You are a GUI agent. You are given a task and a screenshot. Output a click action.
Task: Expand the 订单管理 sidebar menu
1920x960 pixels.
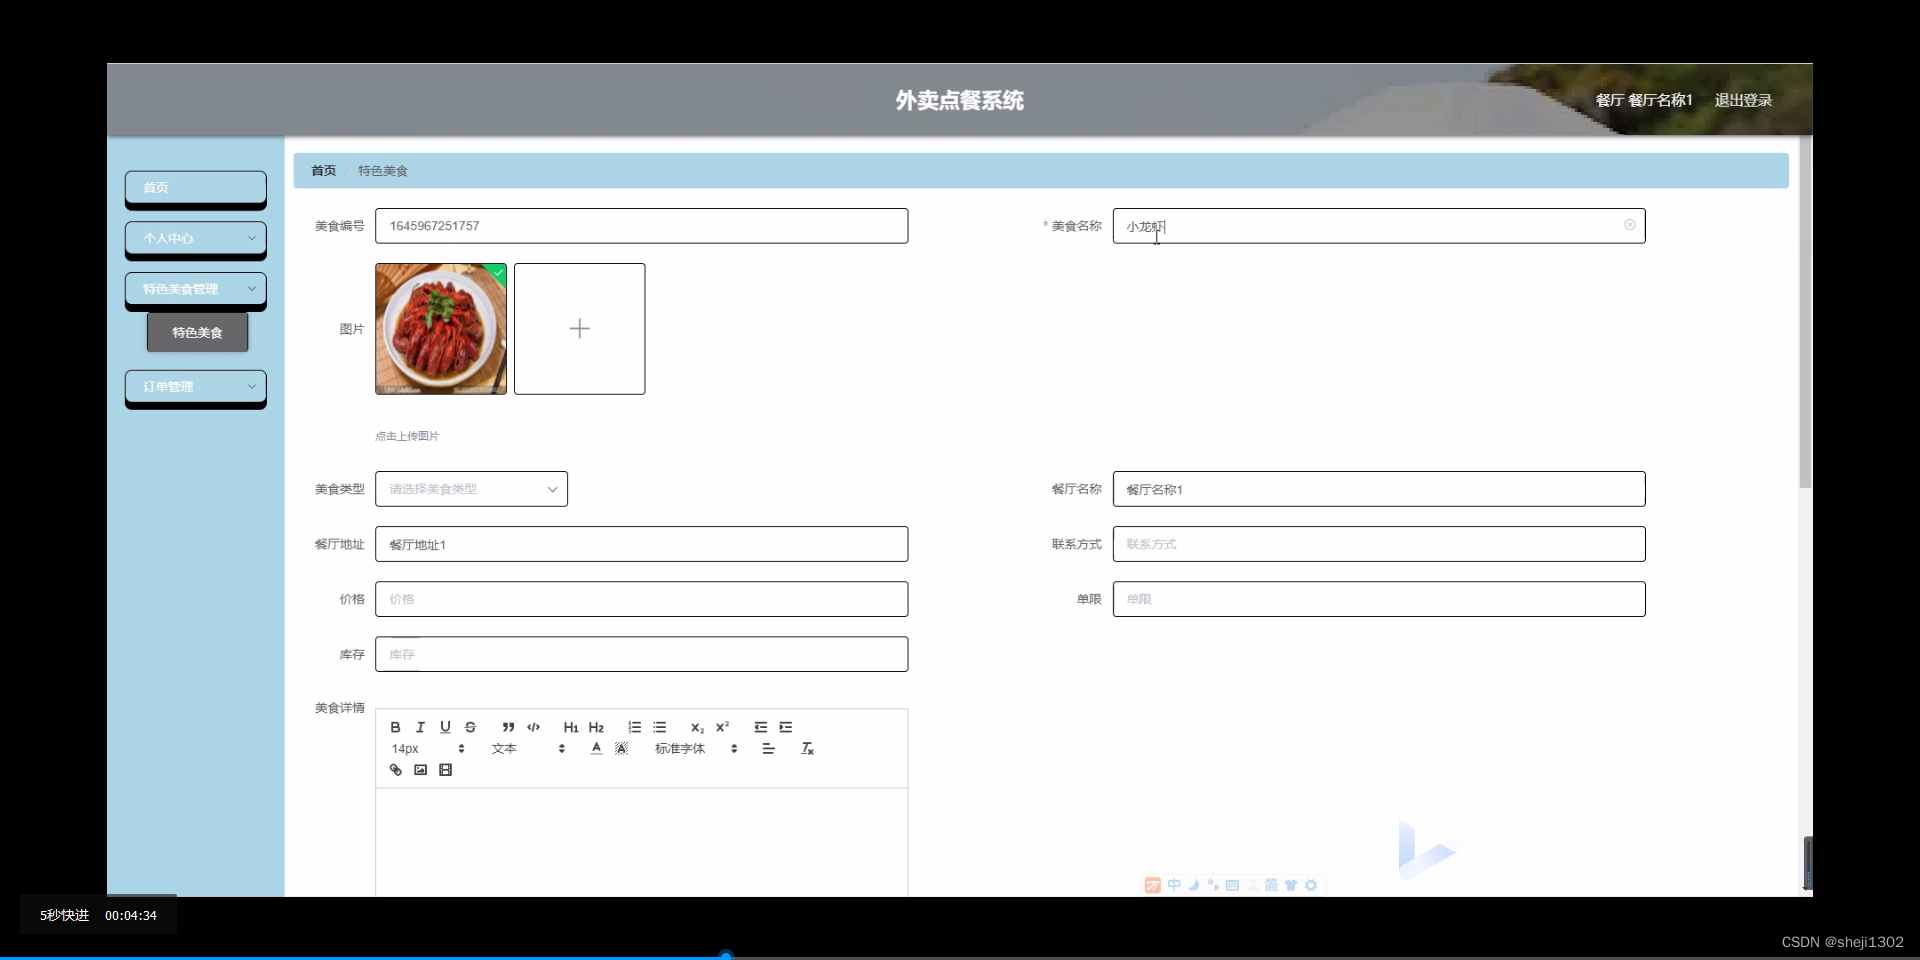[x=195, y=387]
